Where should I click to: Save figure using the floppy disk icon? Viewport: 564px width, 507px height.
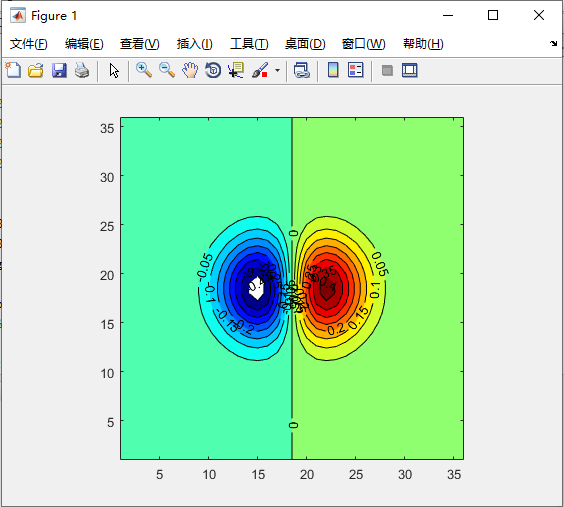coord(59,70)
